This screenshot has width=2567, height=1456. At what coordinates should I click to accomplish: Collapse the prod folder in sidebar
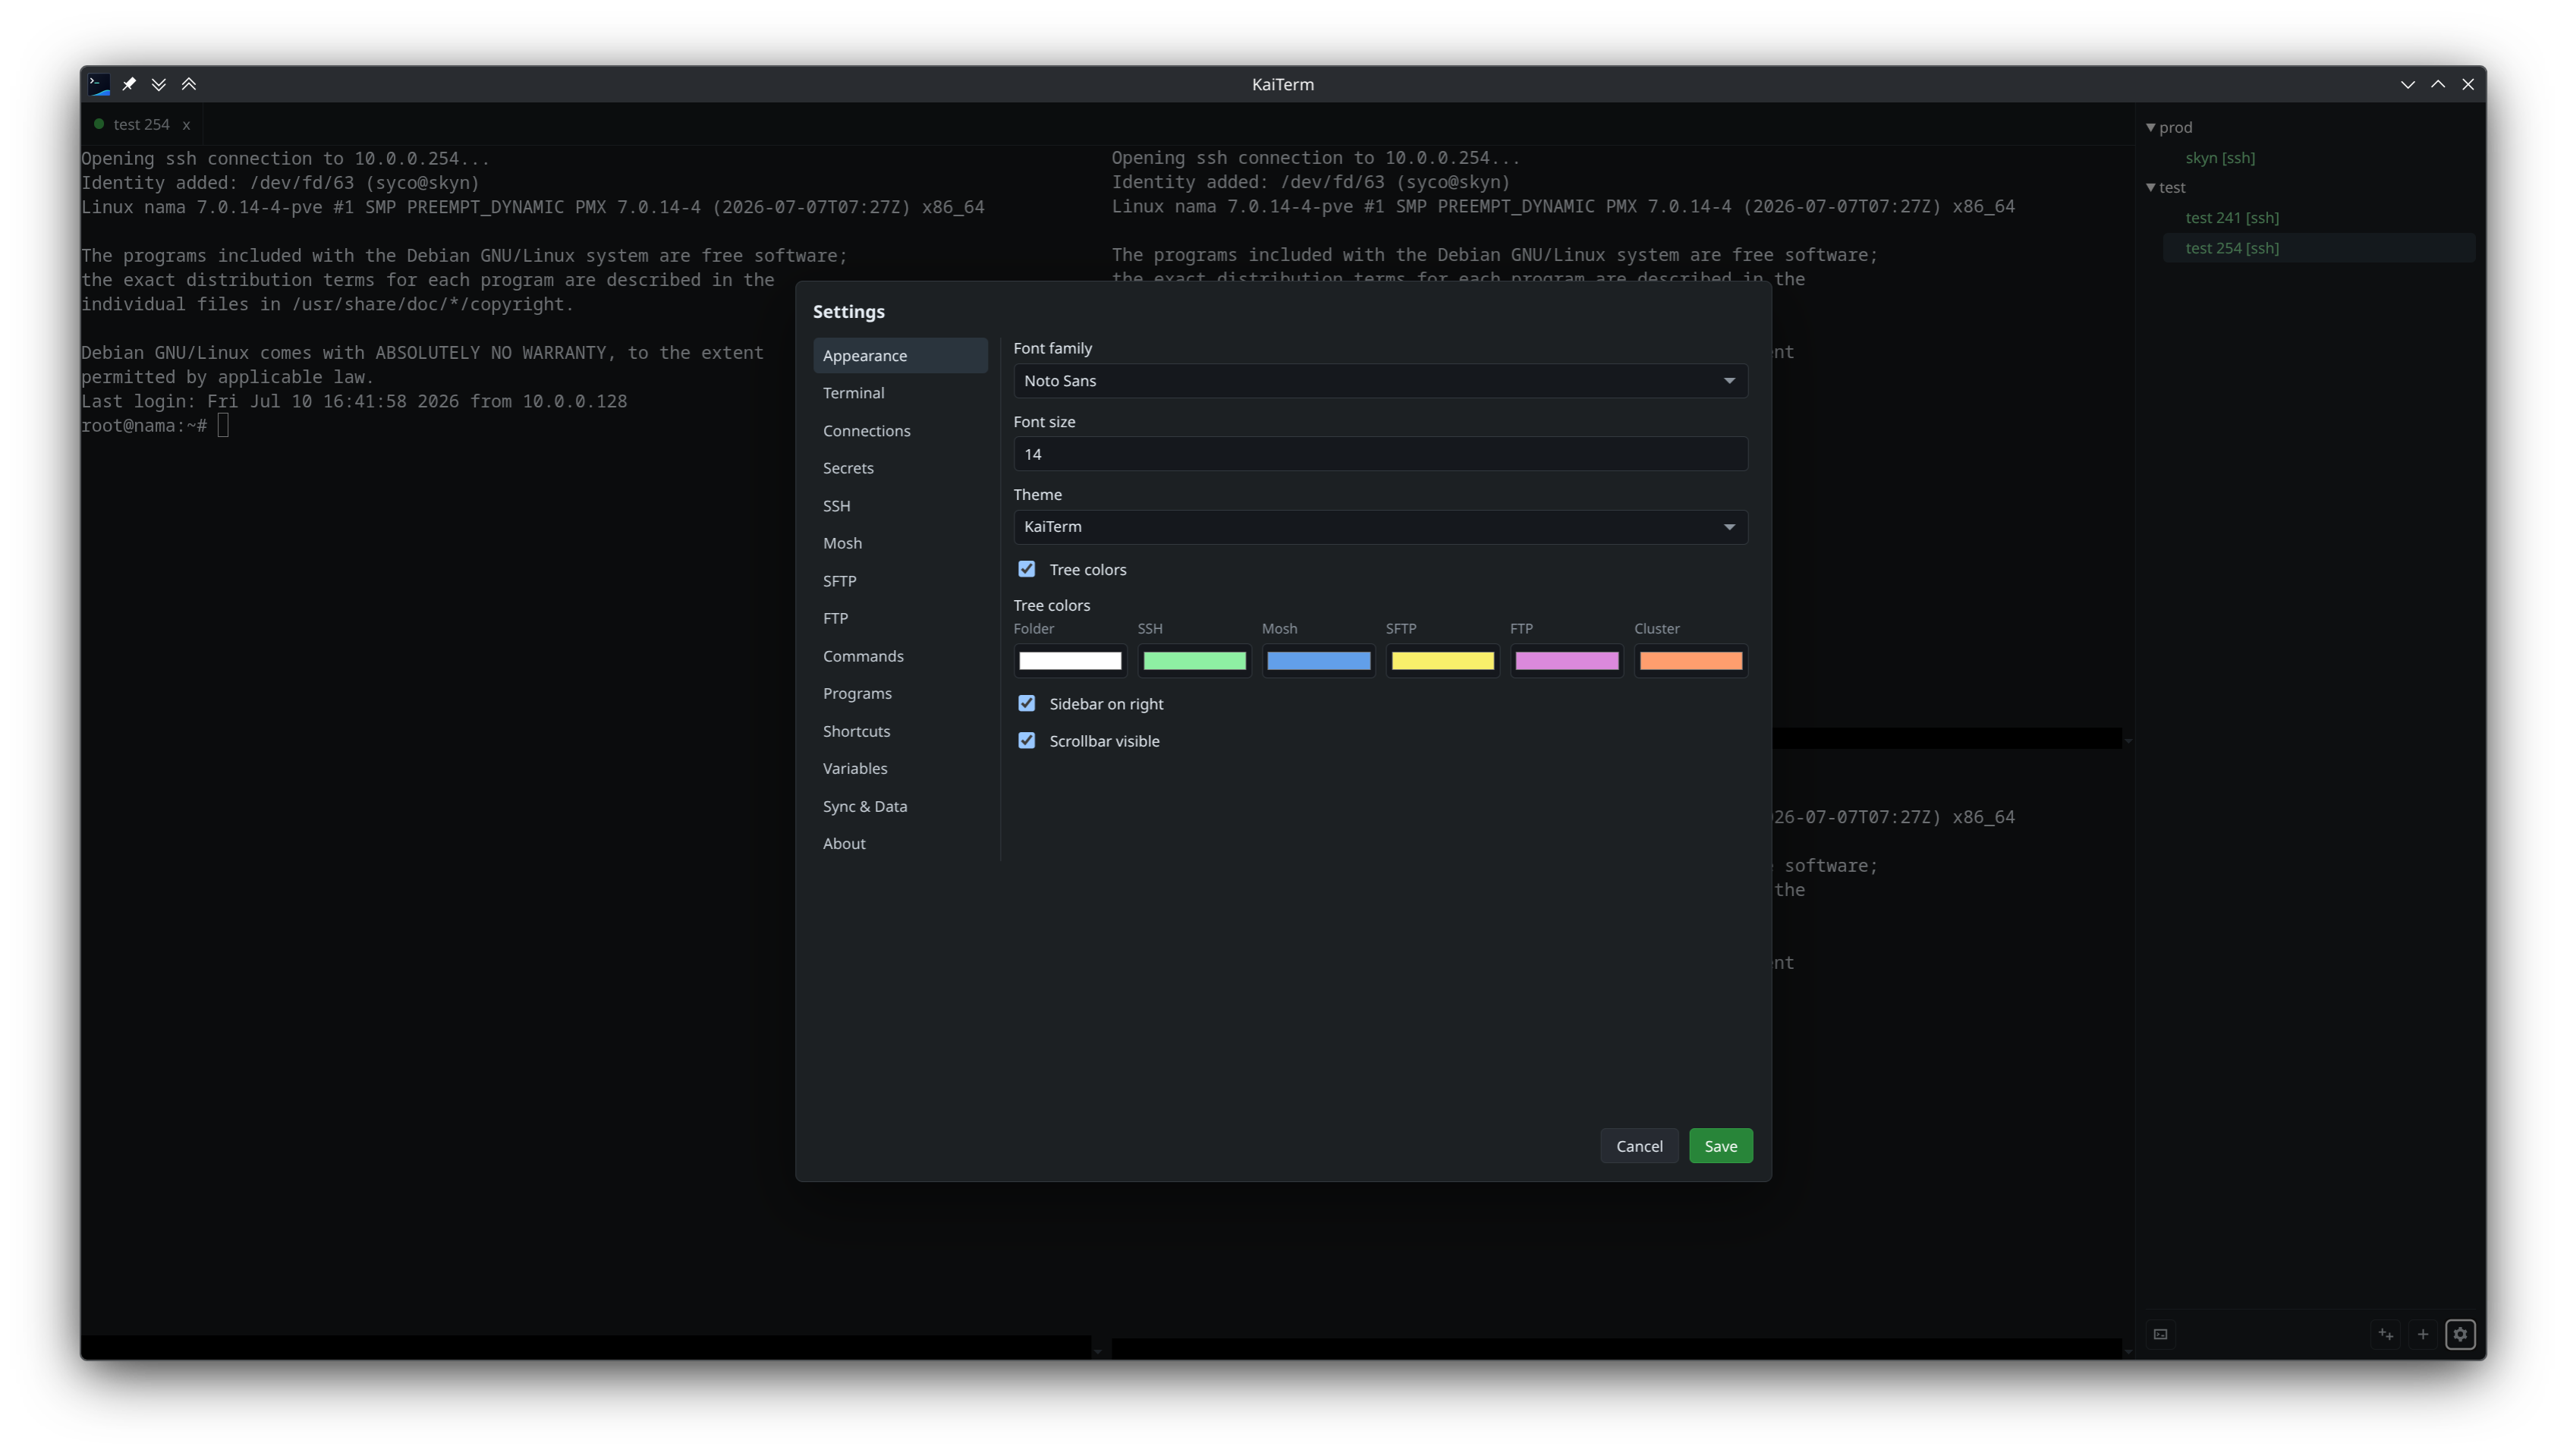pyautogui.click(x=2151, y=127)
